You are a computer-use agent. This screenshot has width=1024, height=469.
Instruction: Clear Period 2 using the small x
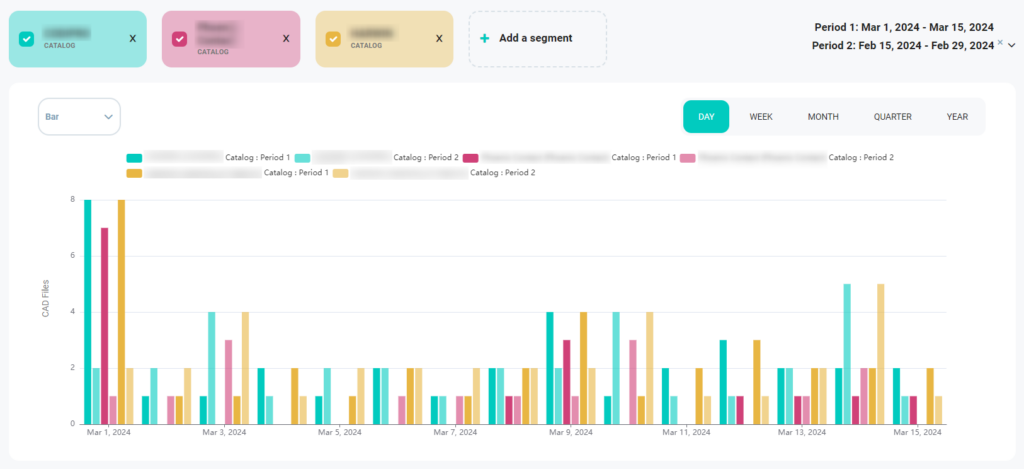[1000, 43]
